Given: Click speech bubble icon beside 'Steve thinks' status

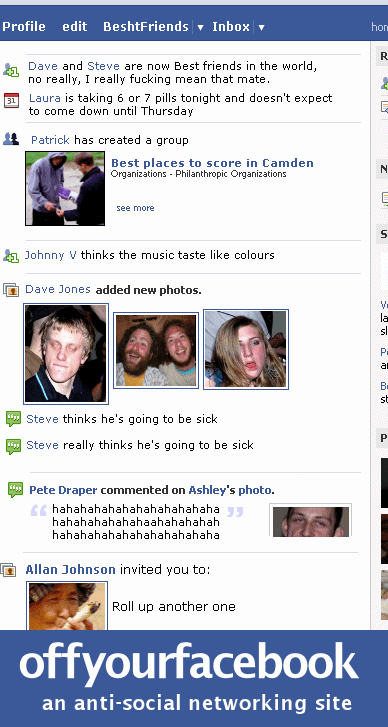Looking at the screenshot, I should (13, 419).
